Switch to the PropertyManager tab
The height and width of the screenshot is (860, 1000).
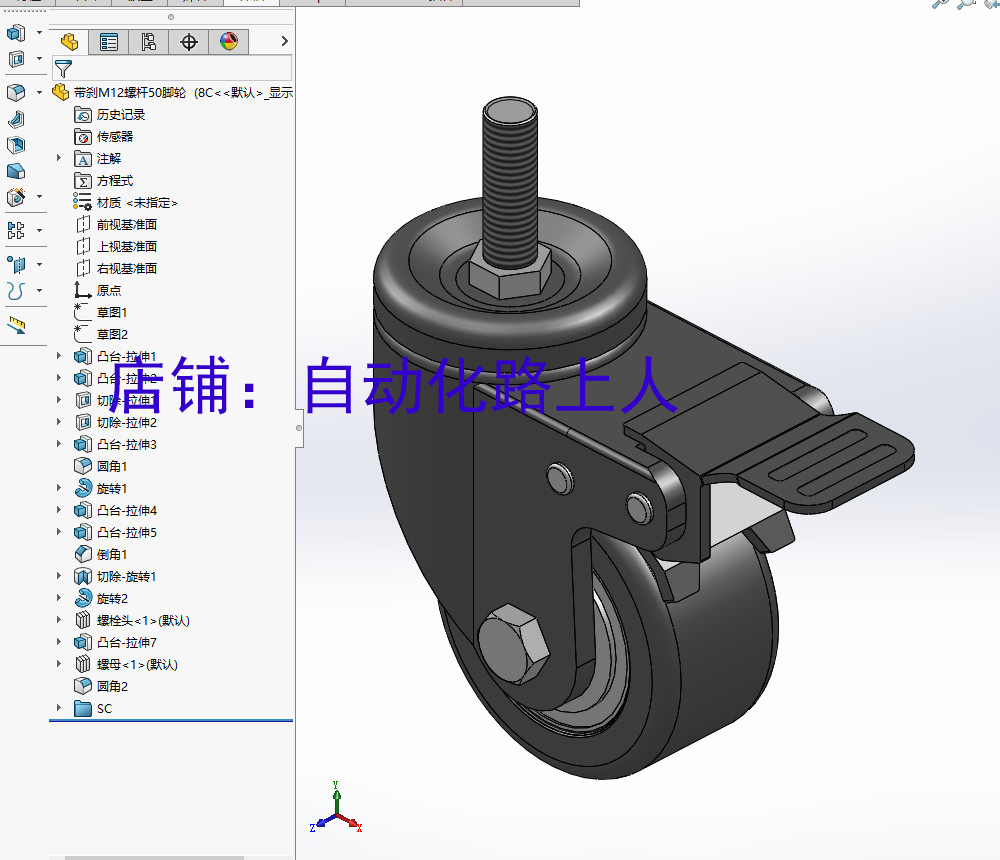pyautogui.click(x=109, y=42)
